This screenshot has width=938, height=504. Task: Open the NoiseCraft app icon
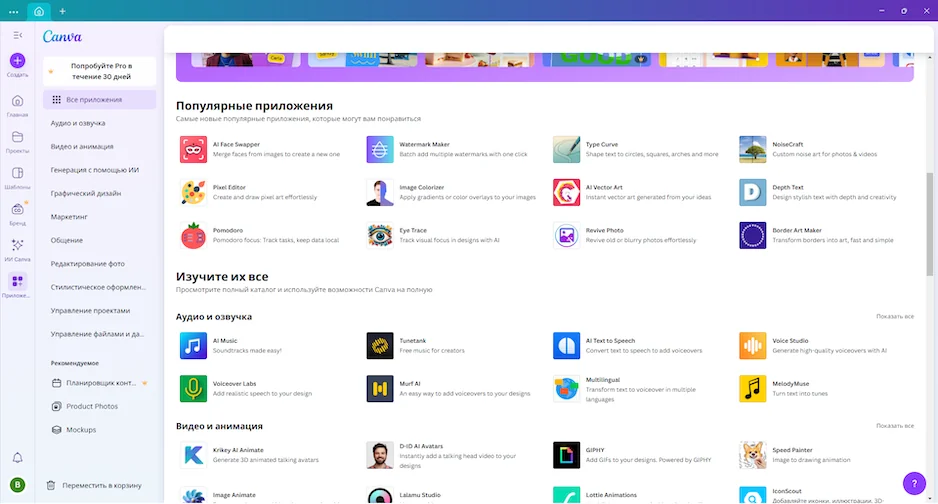click(753, 149)
